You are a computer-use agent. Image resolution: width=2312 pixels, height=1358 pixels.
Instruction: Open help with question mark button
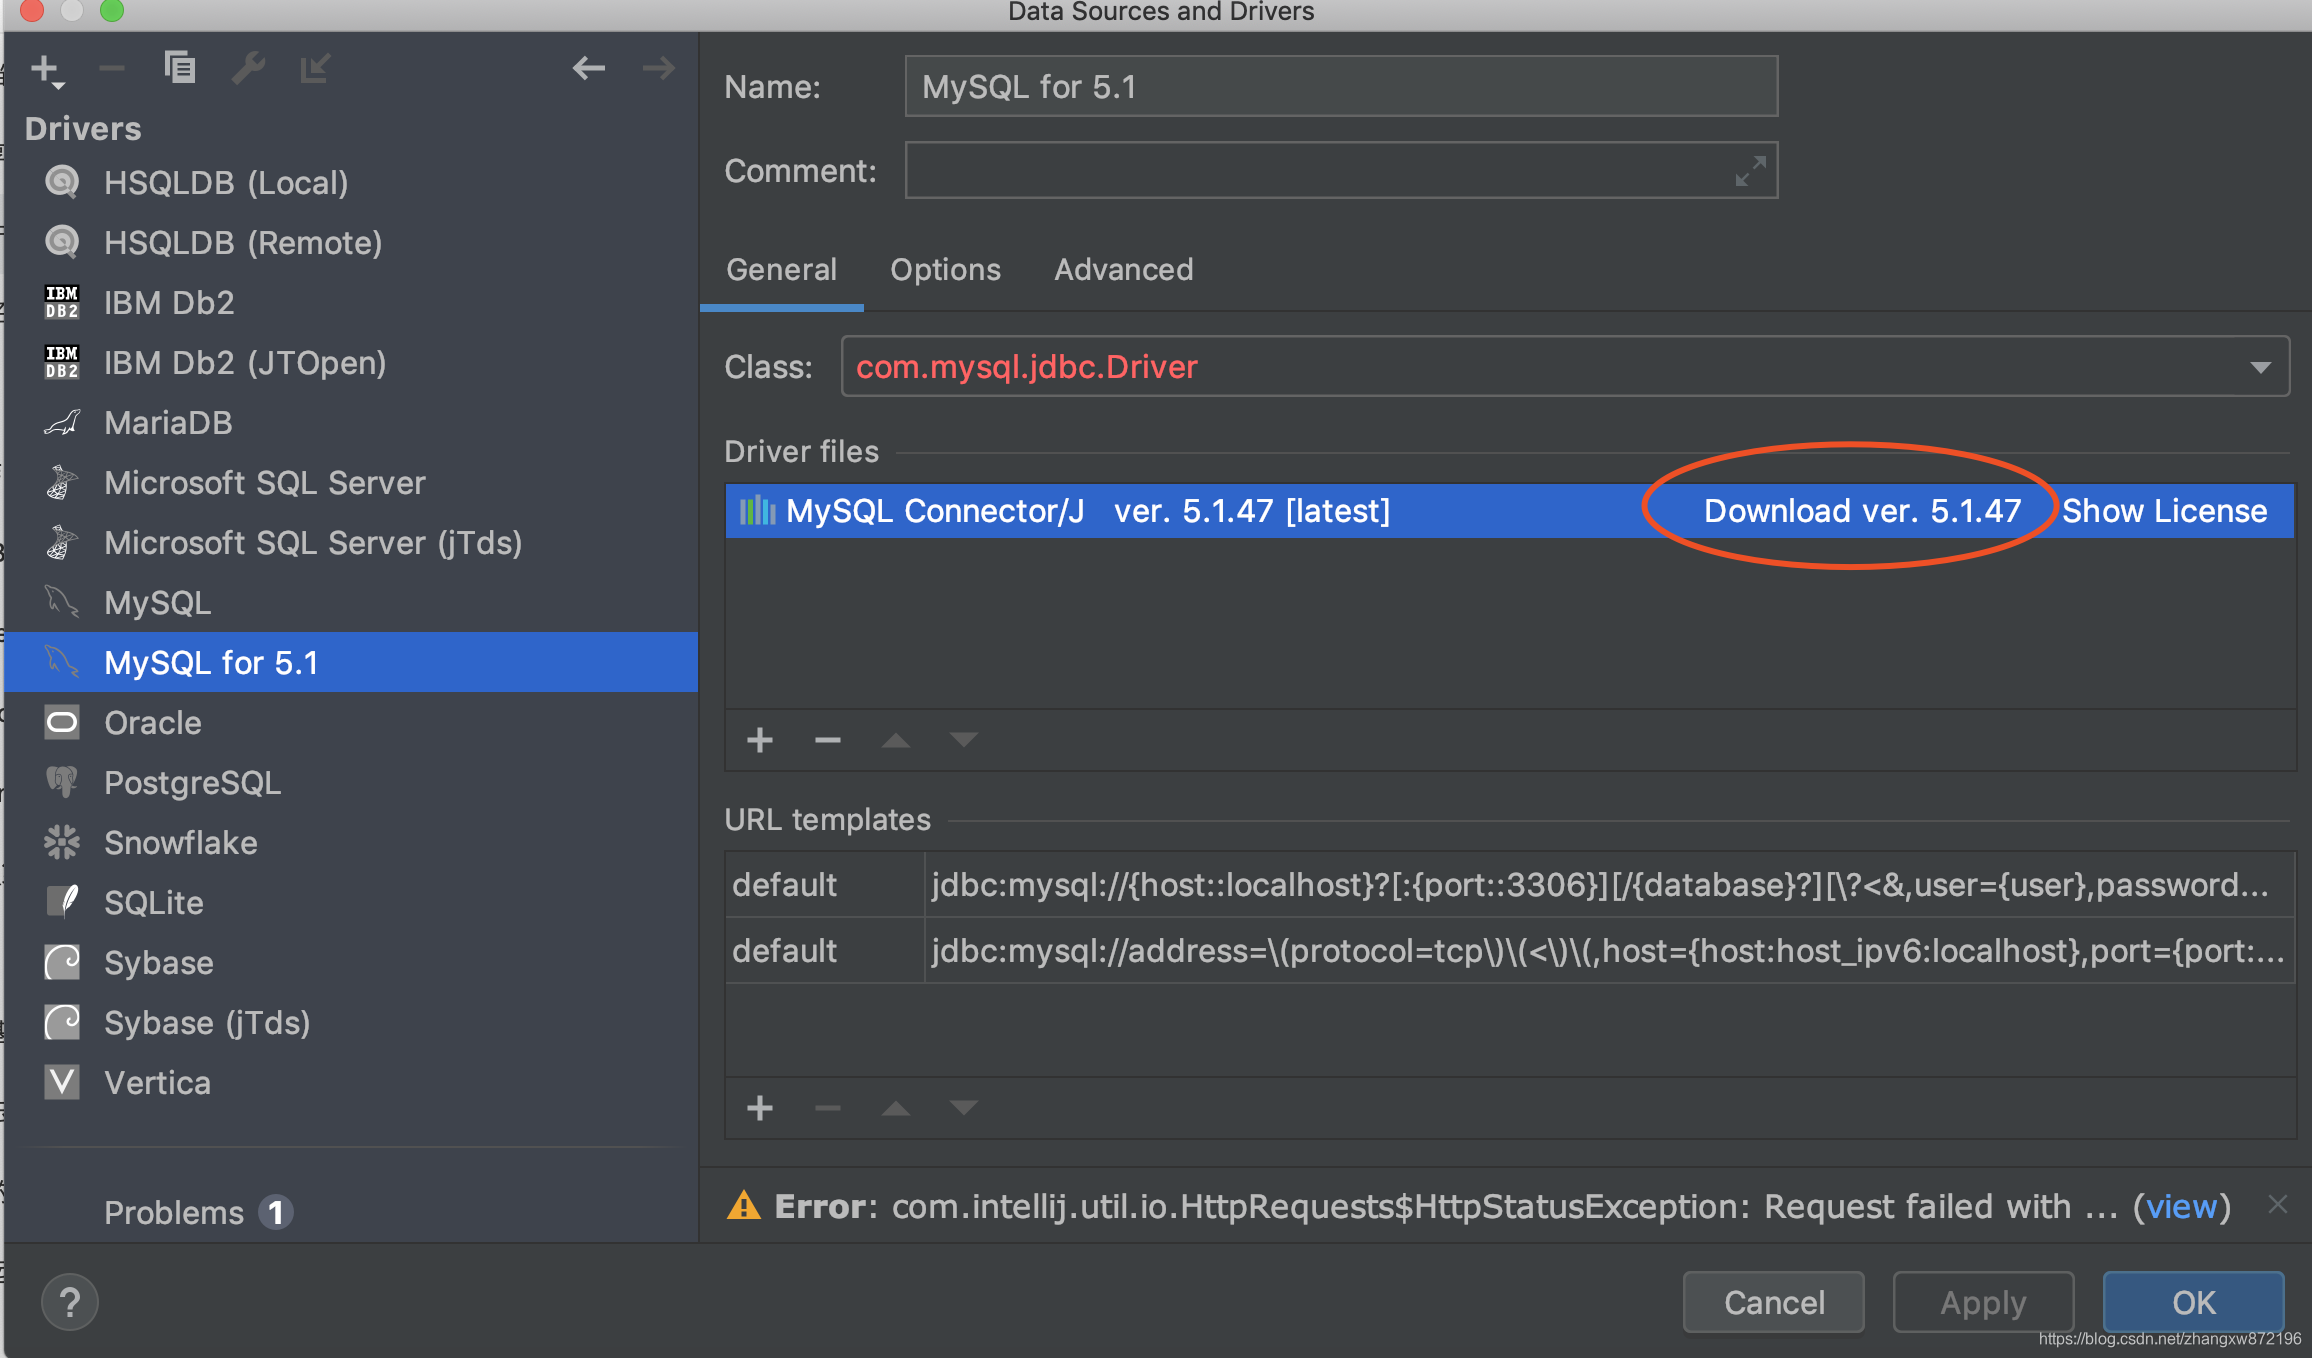click(x=70, y=1302)
